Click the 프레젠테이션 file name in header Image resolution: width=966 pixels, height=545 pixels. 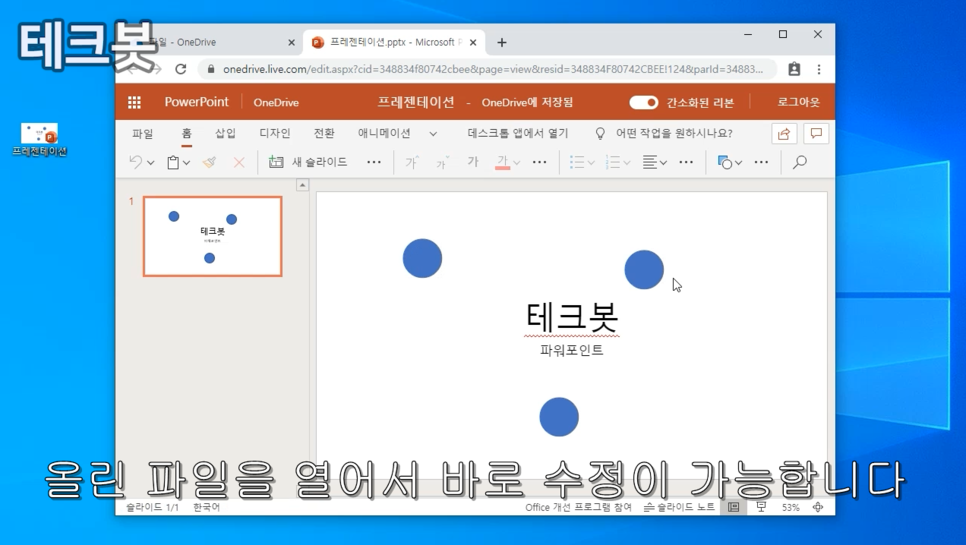tap(416, 102)
